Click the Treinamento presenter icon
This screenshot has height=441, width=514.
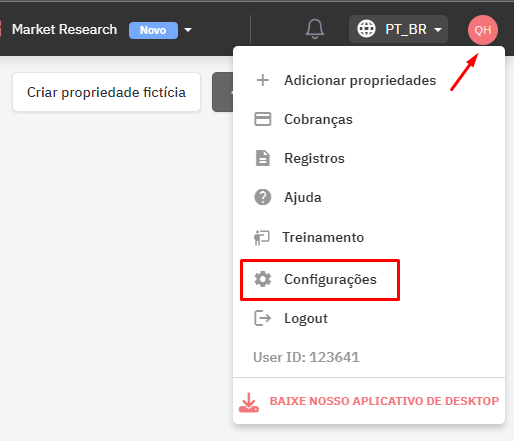coord(262,238)
